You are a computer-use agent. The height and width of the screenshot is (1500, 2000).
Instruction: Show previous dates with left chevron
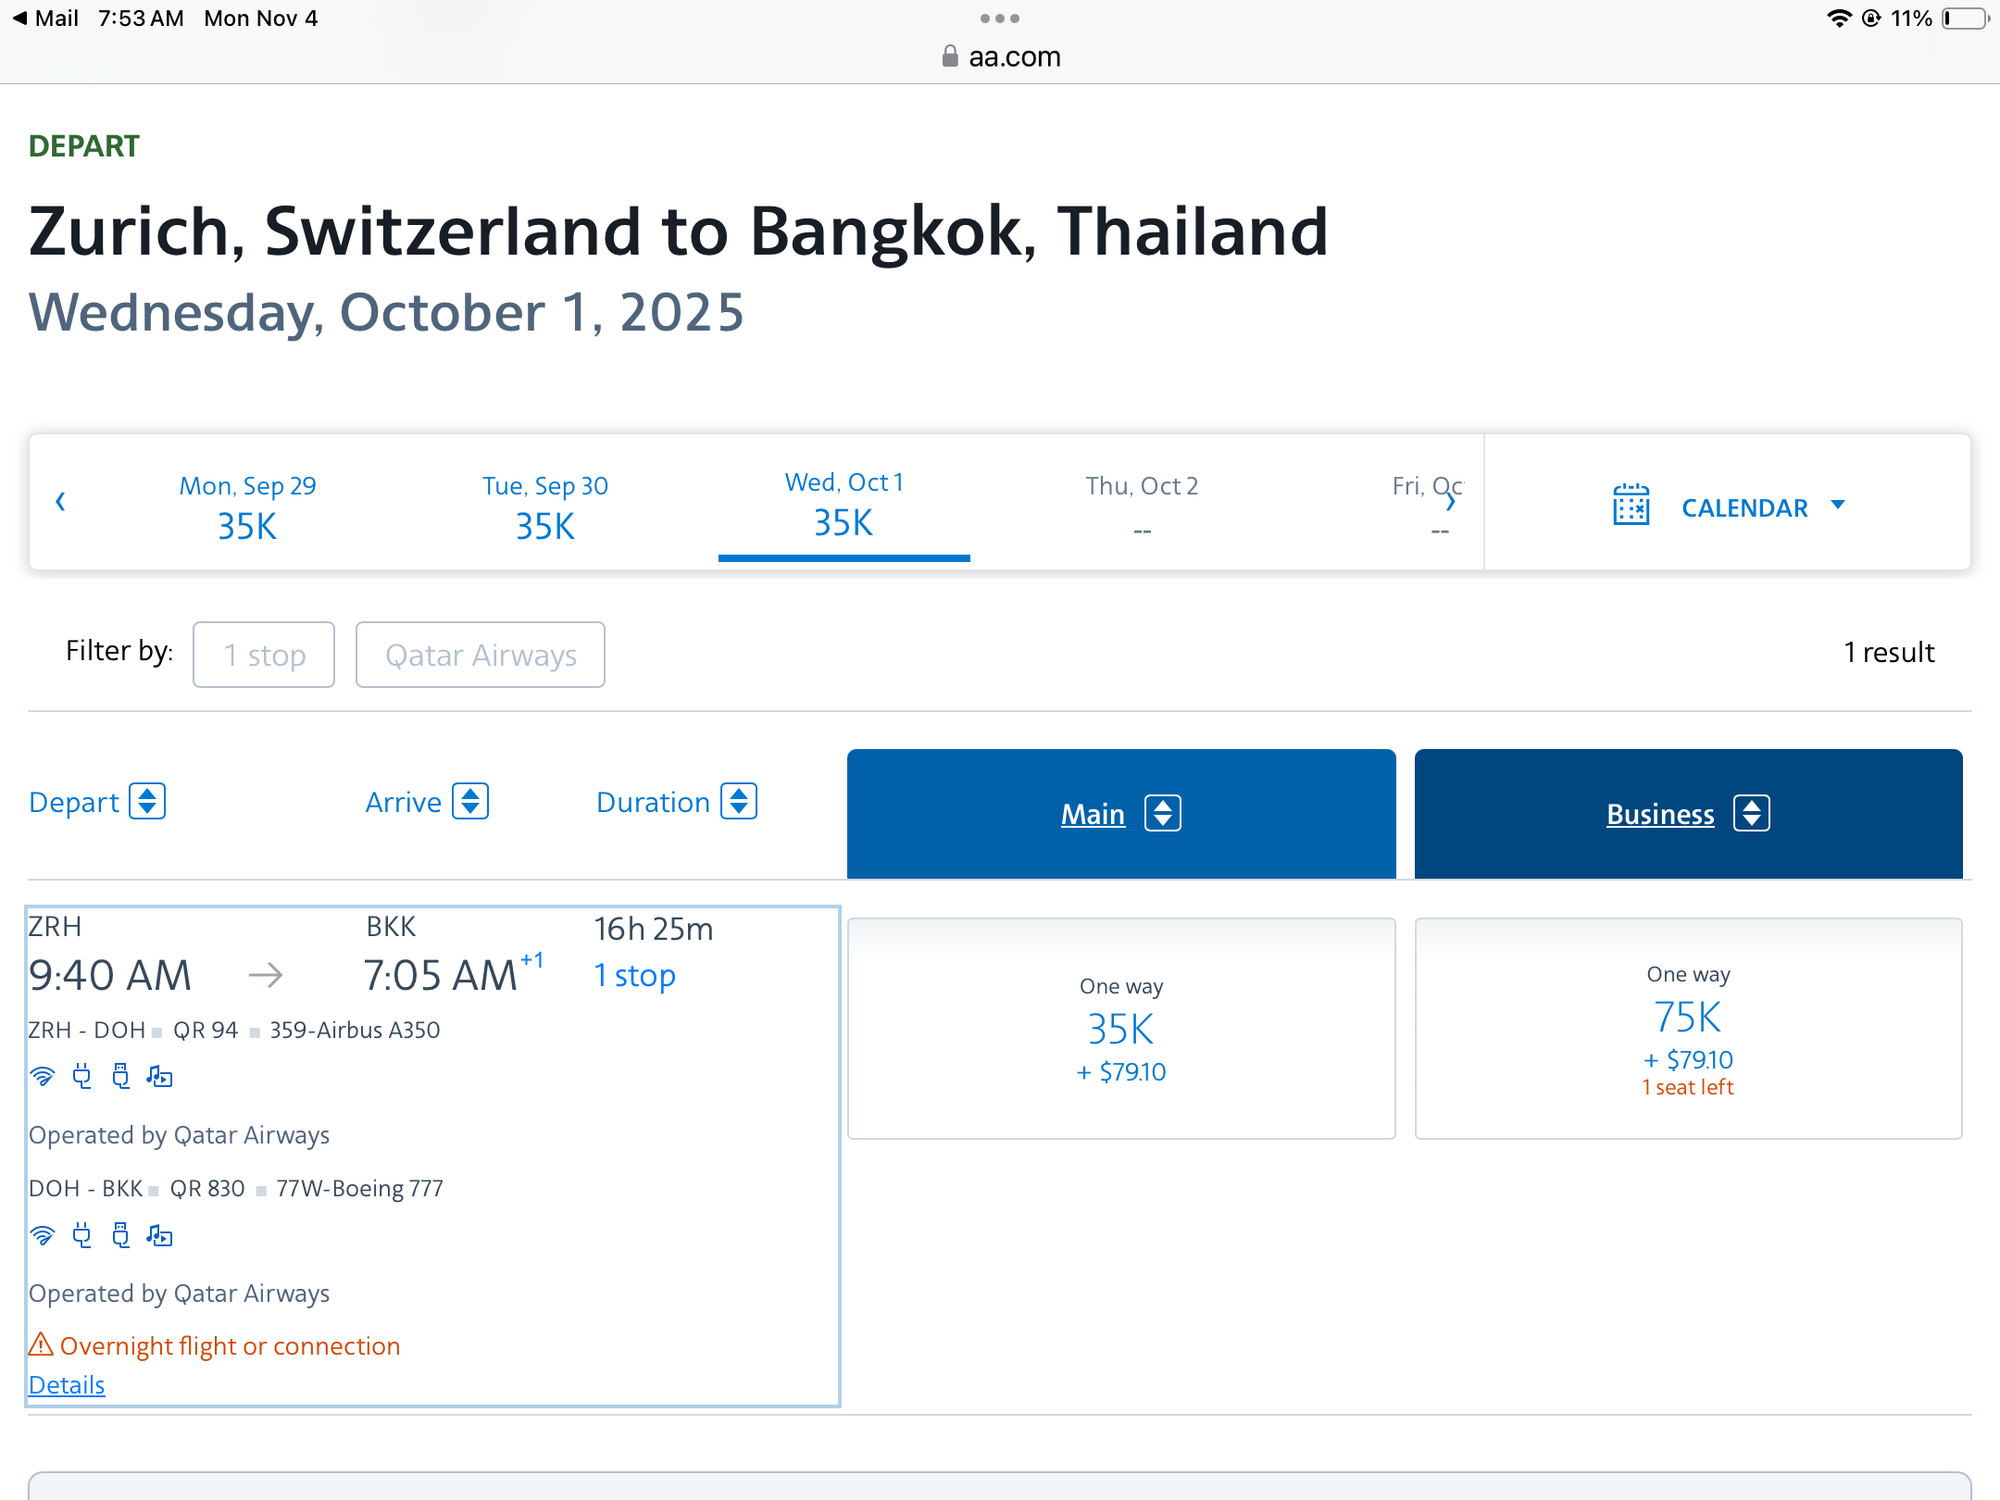pyautogui.click(x=60, y=501)
